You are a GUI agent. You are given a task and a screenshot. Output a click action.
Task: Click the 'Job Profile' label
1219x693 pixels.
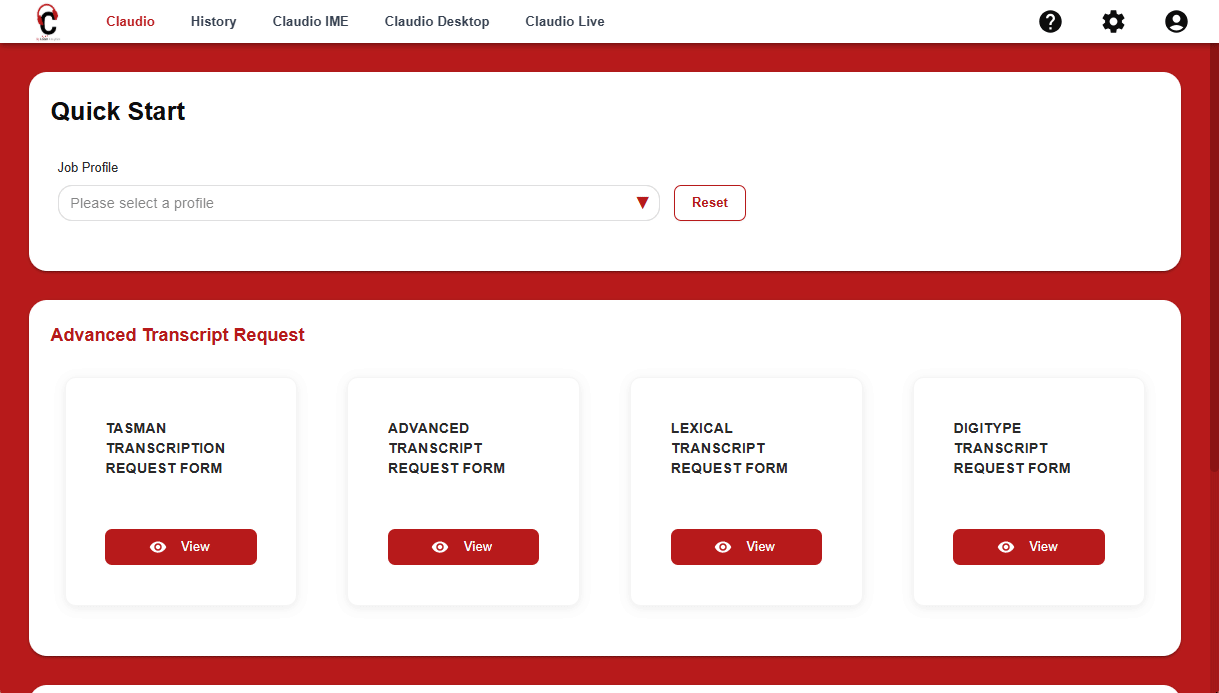88,168
